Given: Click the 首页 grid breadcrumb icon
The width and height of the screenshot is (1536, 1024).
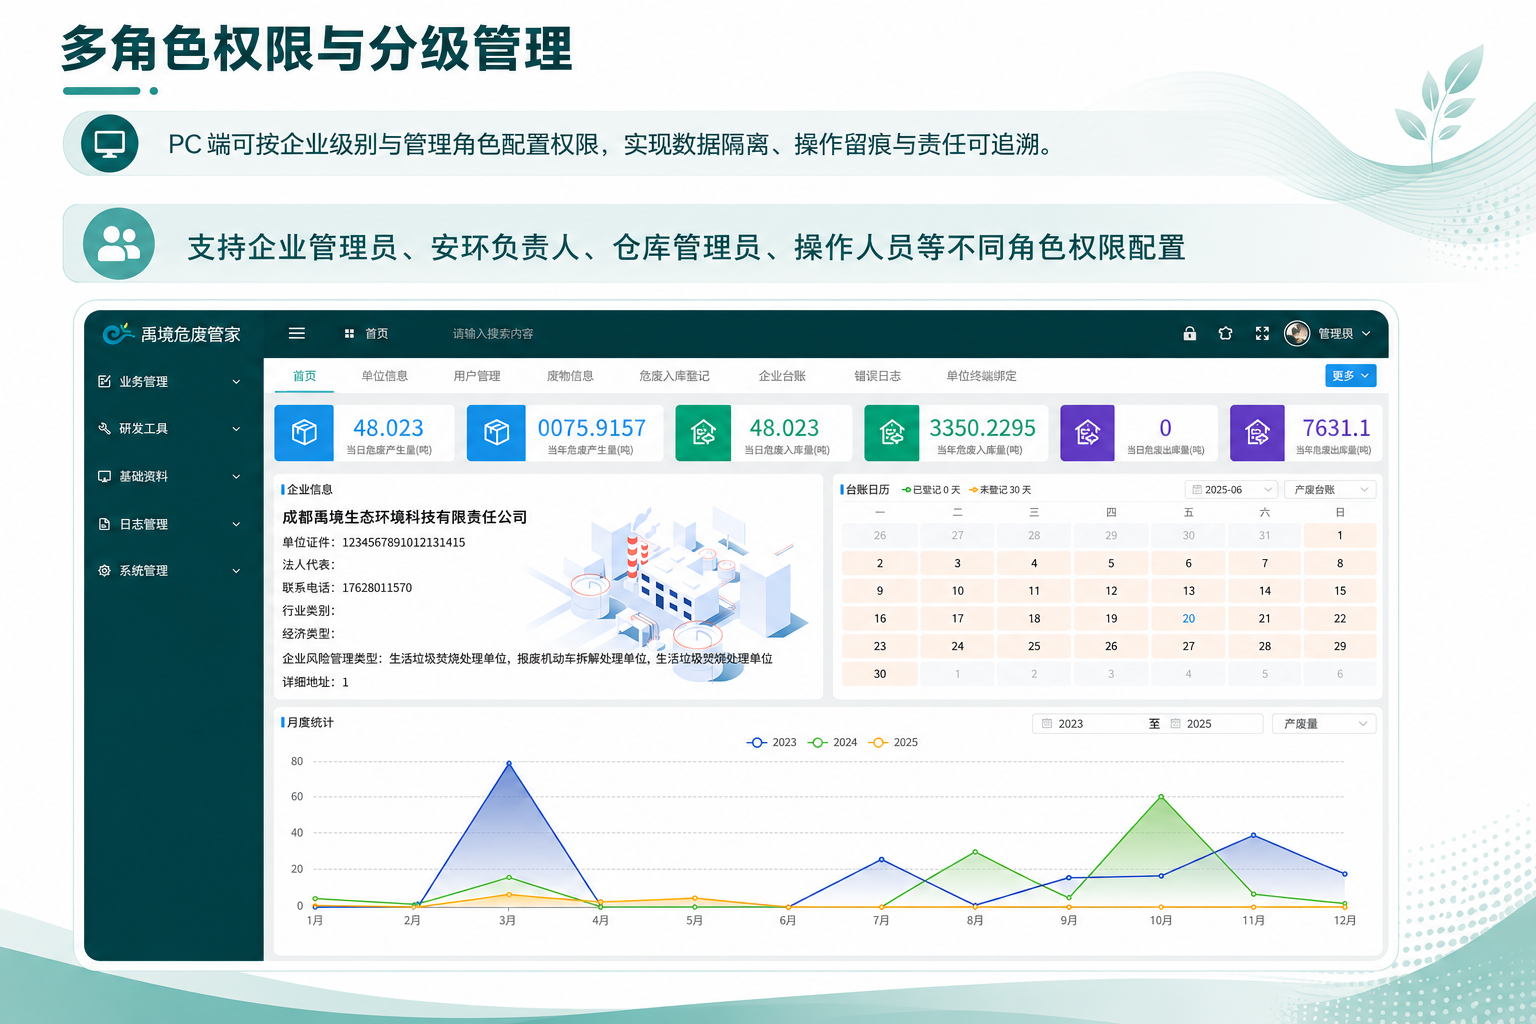Looking at the screenshot, I should (349, 334).
